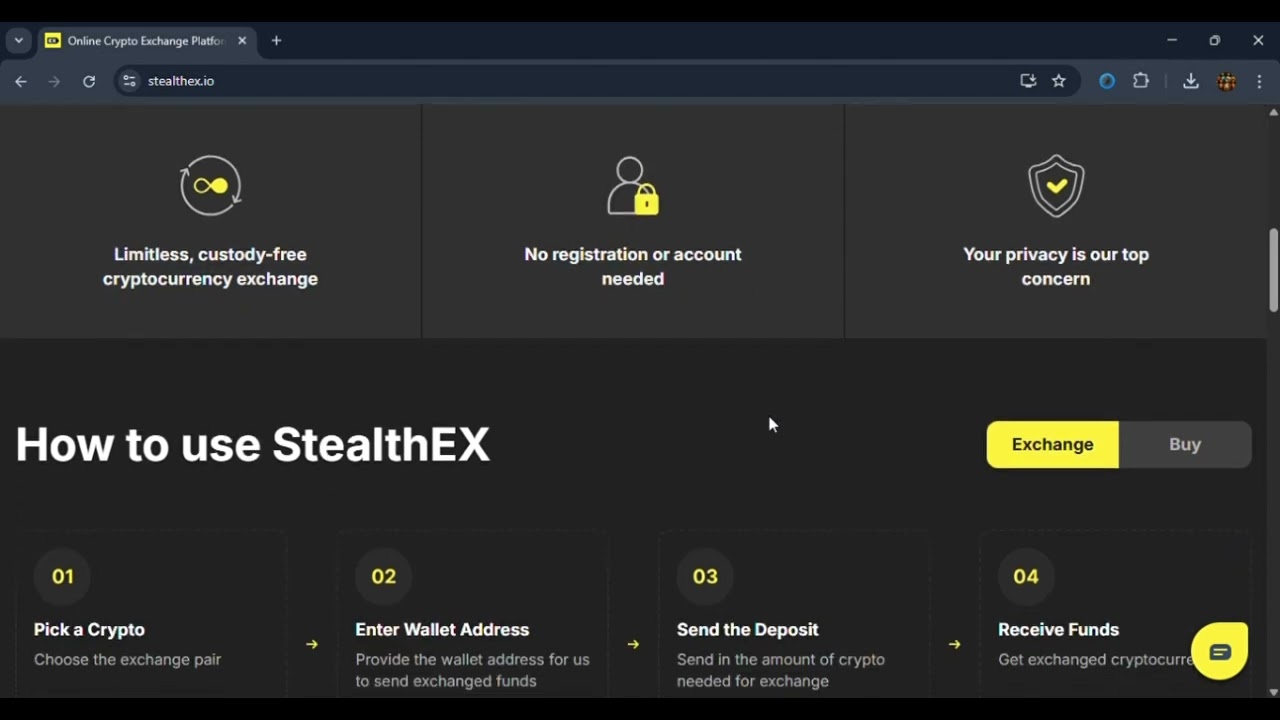Click the scrollbar down arrow
The height and width of the screenshot is (720, 1280).
[1273, 691]
